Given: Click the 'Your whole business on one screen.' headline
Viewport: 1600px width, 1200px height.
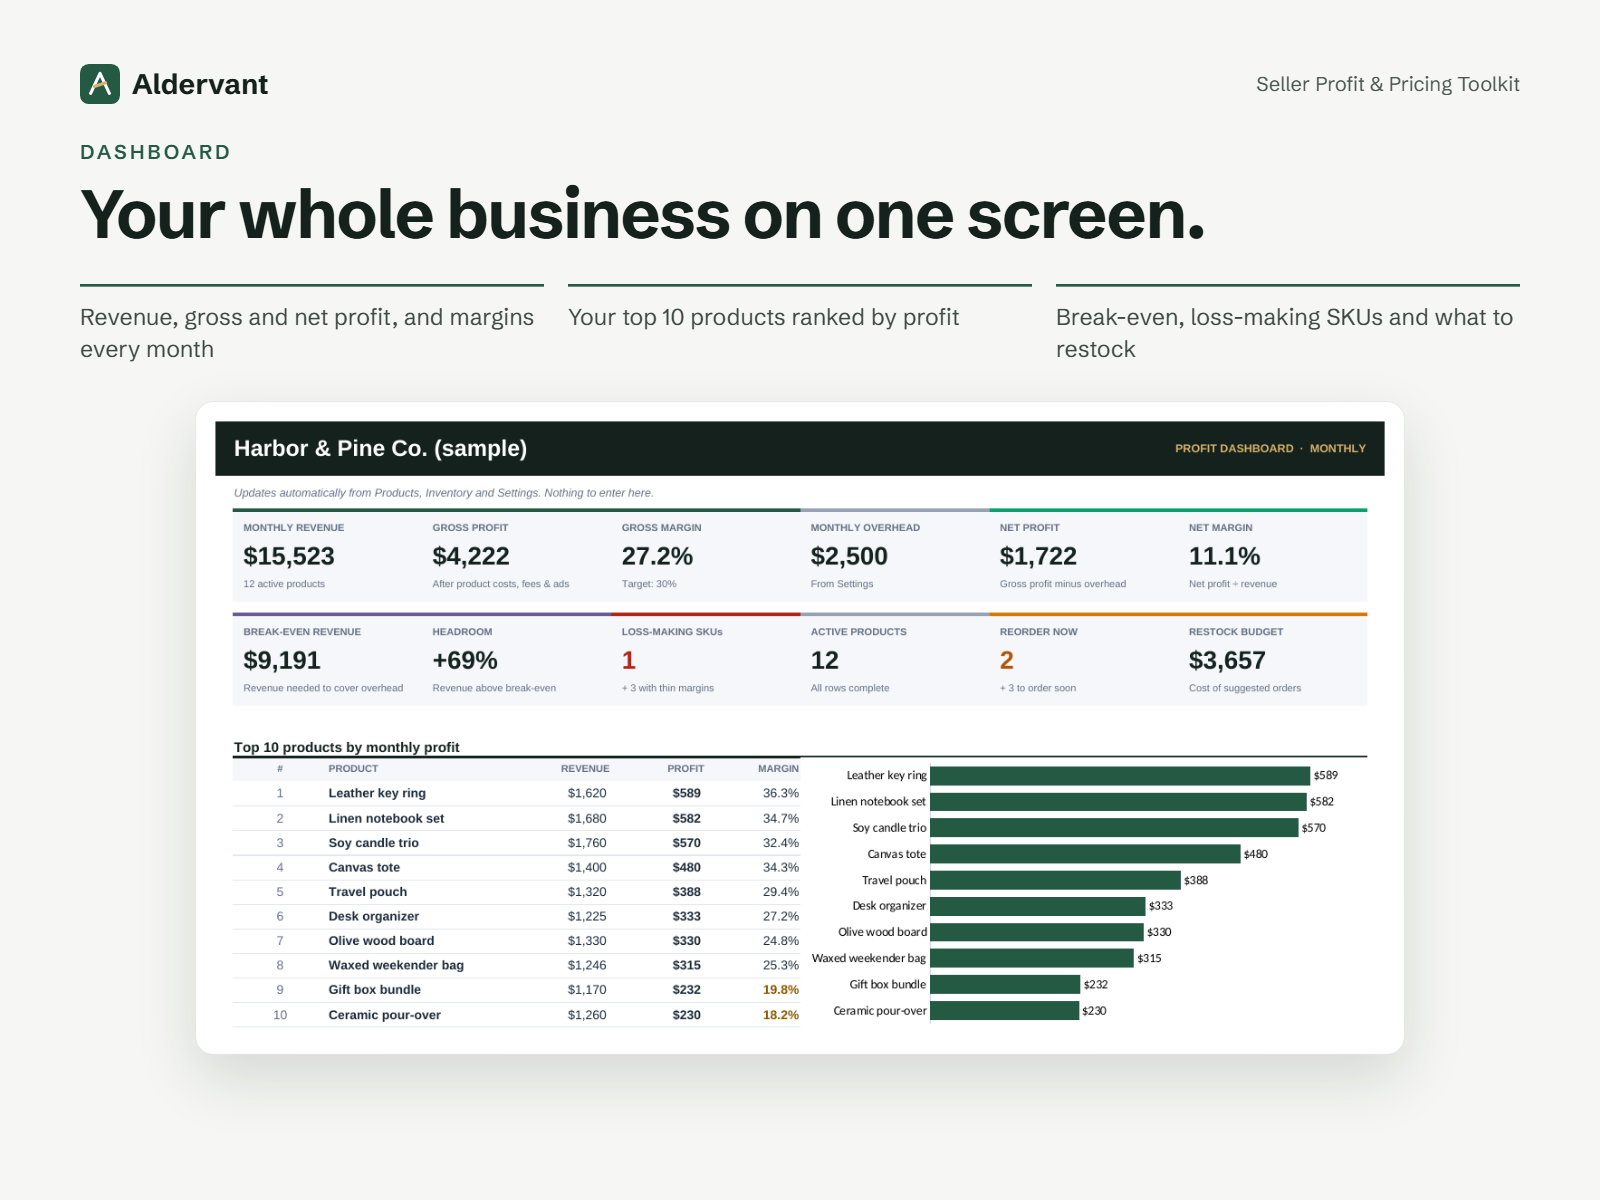Looking at the screenshot, I should point(643,215).
